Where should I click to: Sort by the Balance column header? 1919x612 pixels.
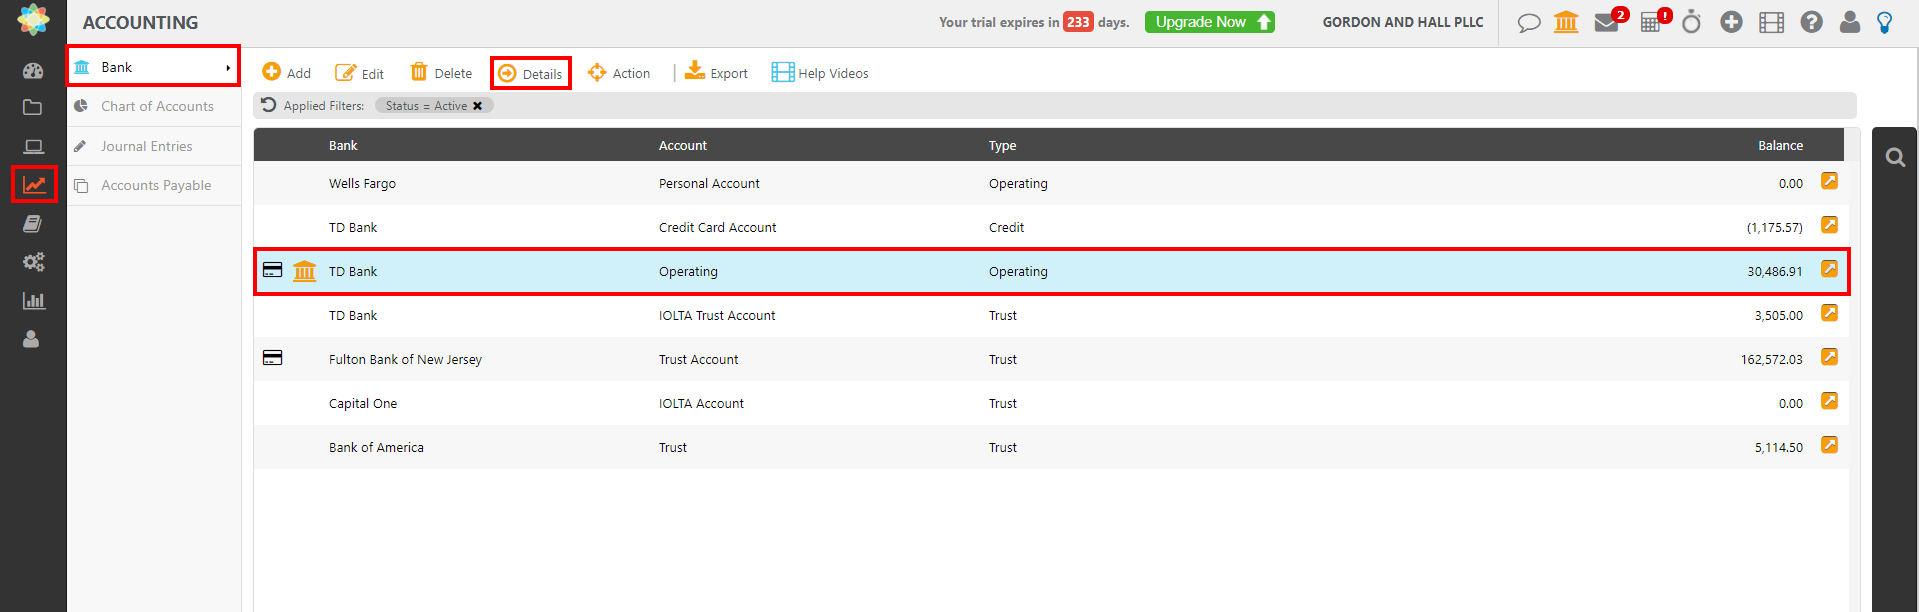pos(1780,145)
